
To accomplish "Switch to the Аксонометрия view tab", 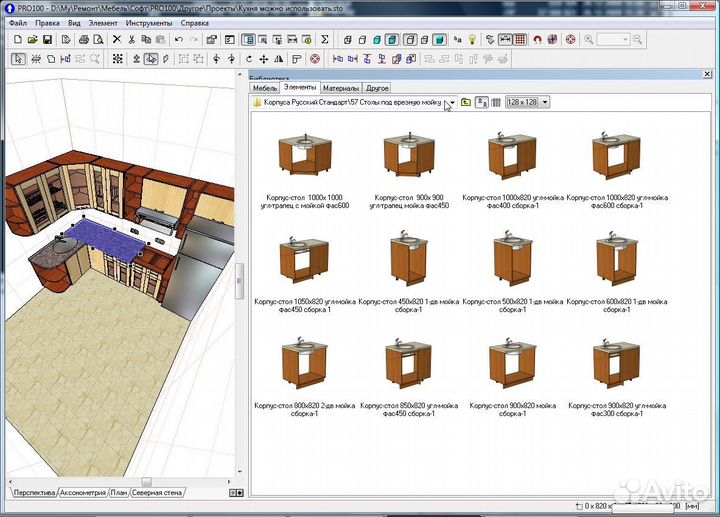I will (x=82, y=492).
